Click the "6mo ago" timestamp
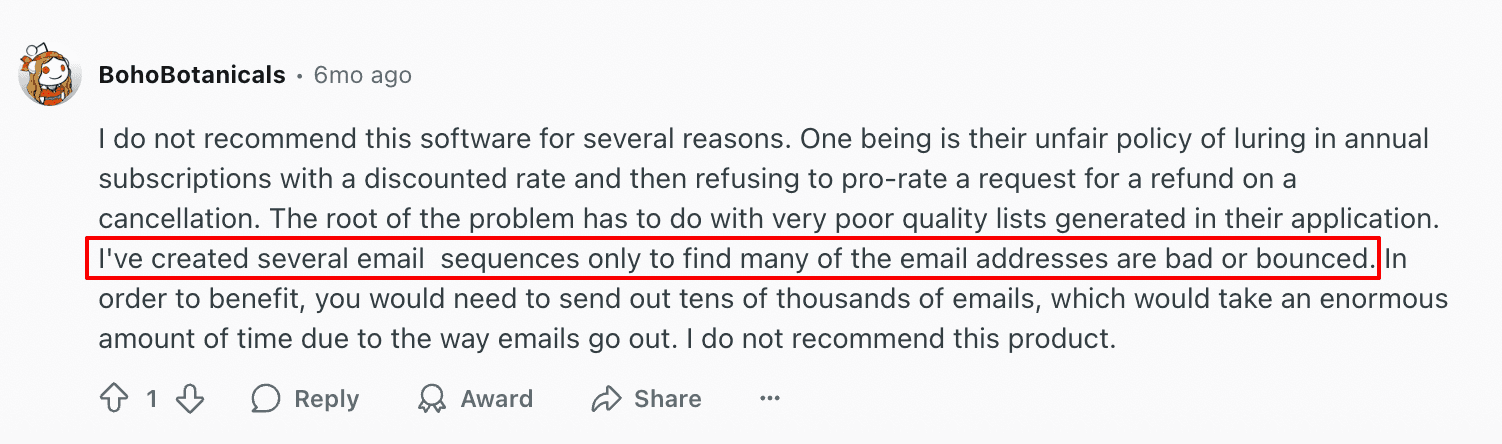Viewport: 1502px width, 444px height. [x=362, y=75]
